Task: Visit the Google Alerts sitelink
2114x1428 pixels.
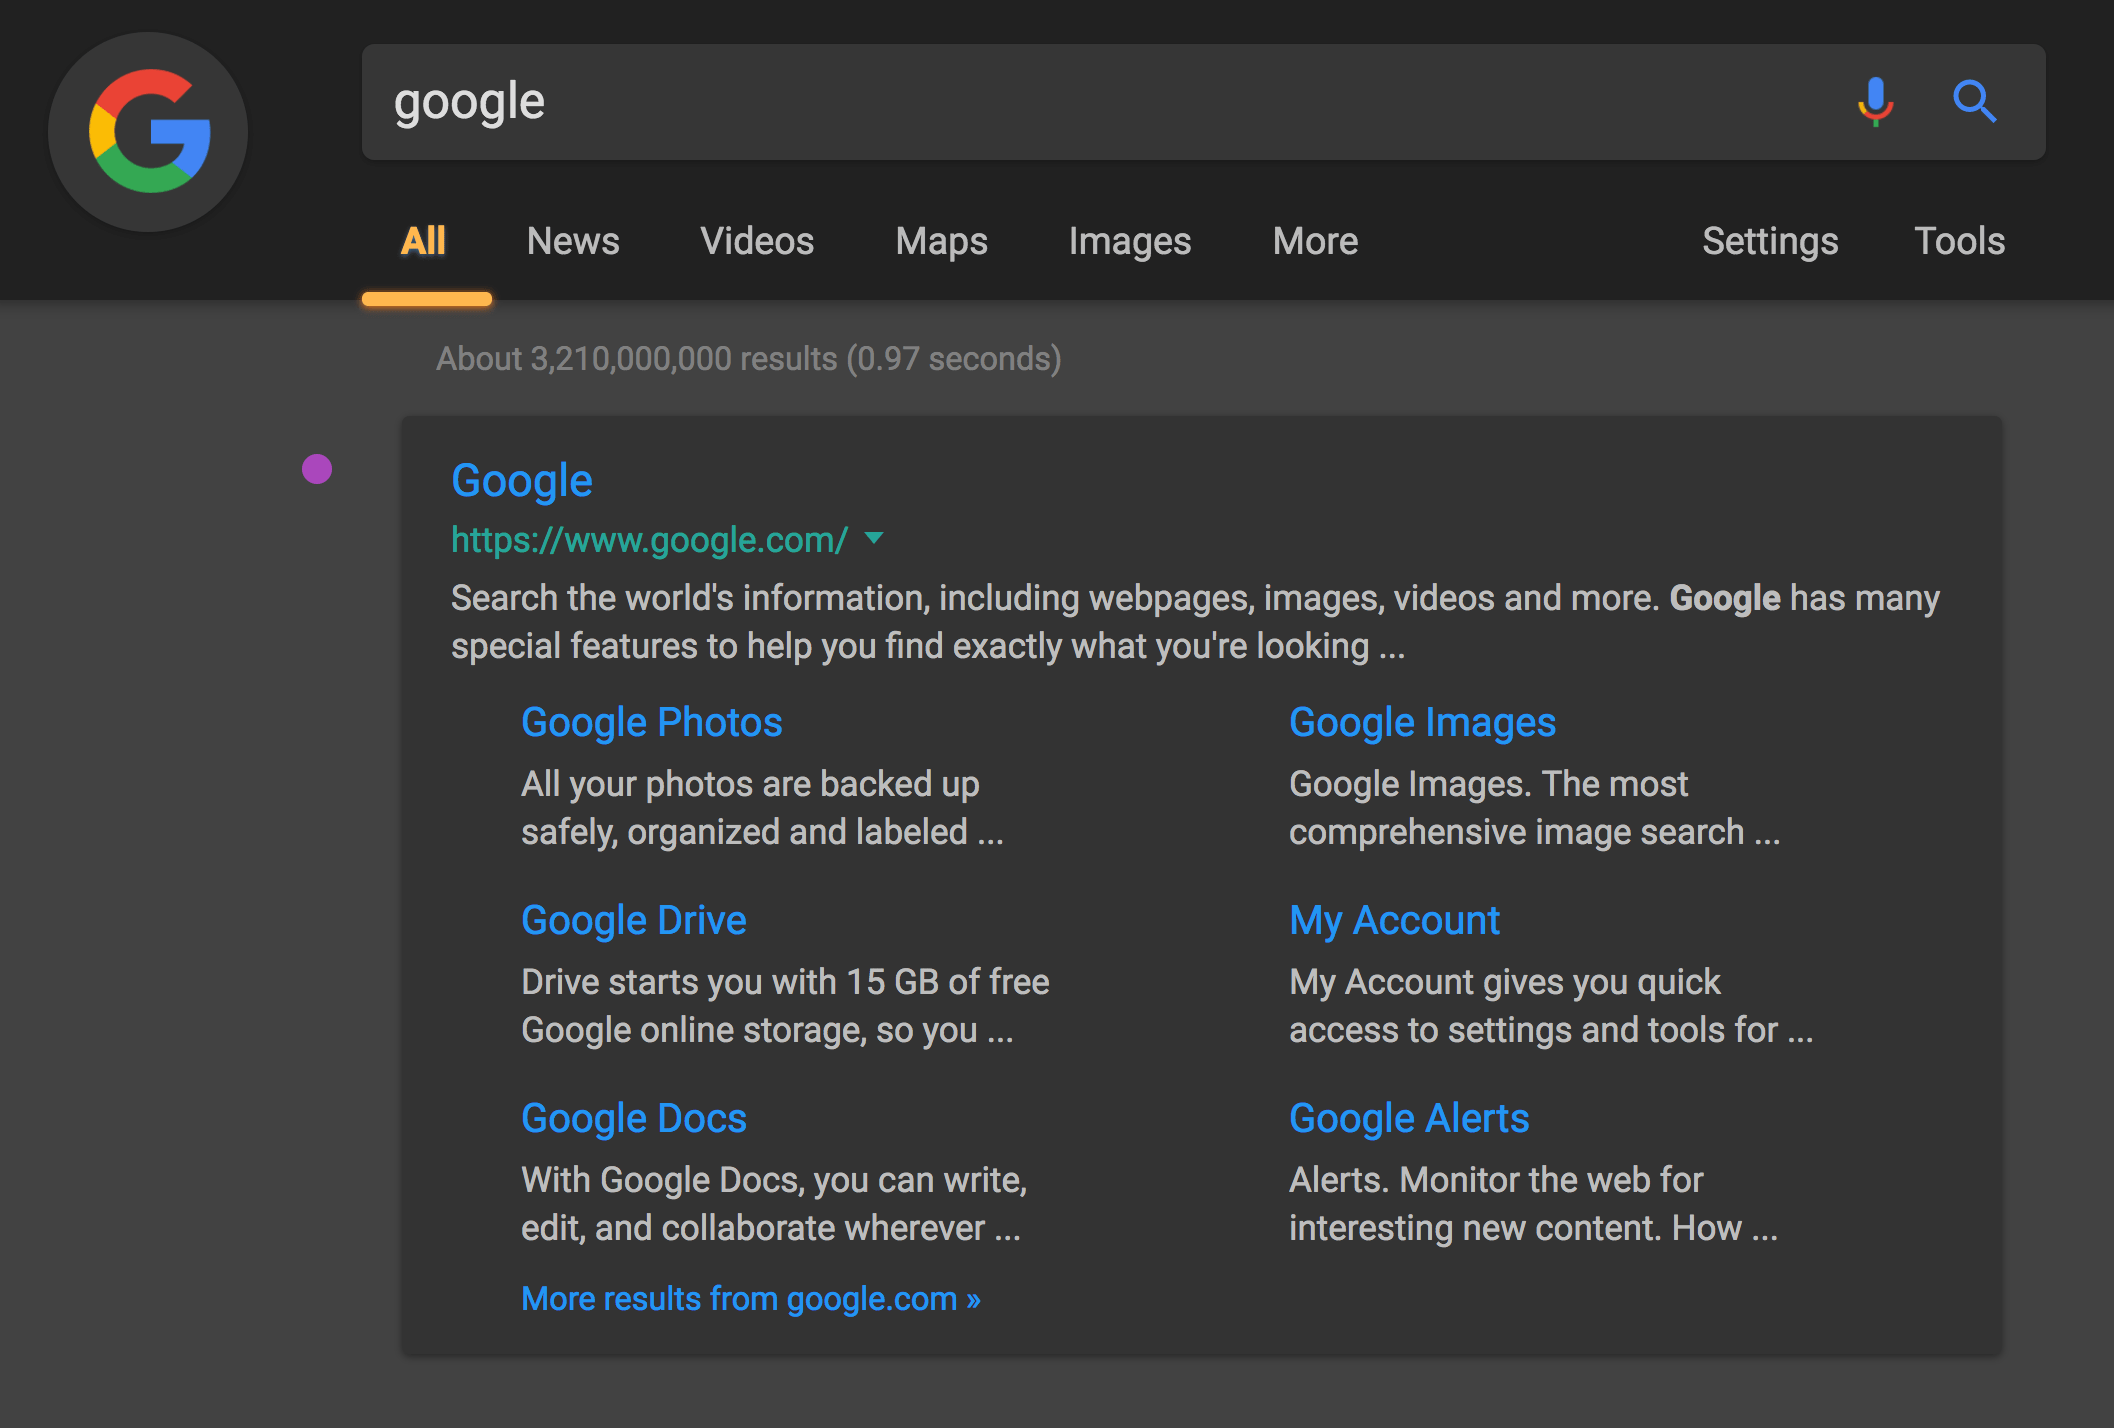Action: (x=1409, y=1119)
